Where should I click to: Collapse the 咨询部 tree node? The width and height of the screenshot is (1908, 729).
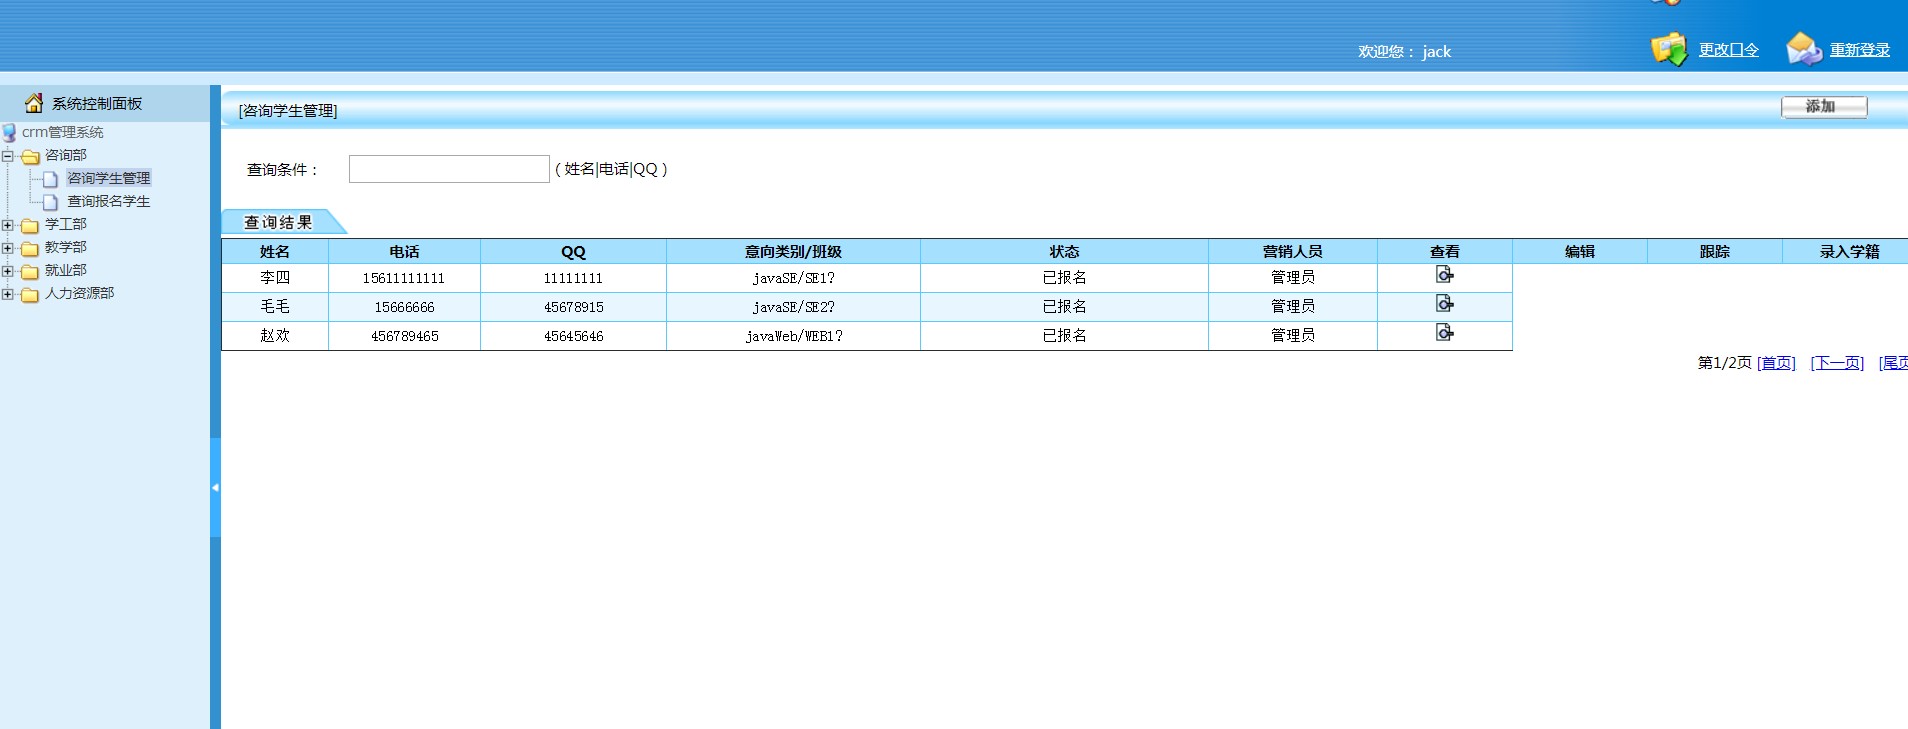click(x=8, y=156)
